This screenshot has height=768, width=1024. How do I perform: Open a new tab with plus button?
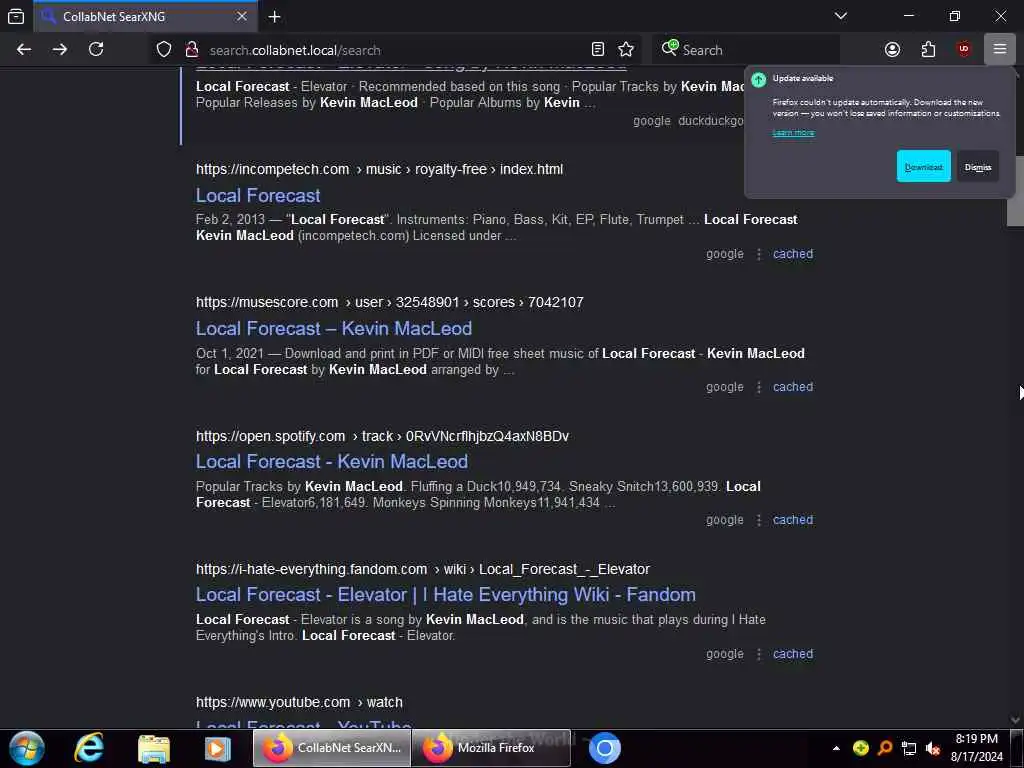(275, 16)
